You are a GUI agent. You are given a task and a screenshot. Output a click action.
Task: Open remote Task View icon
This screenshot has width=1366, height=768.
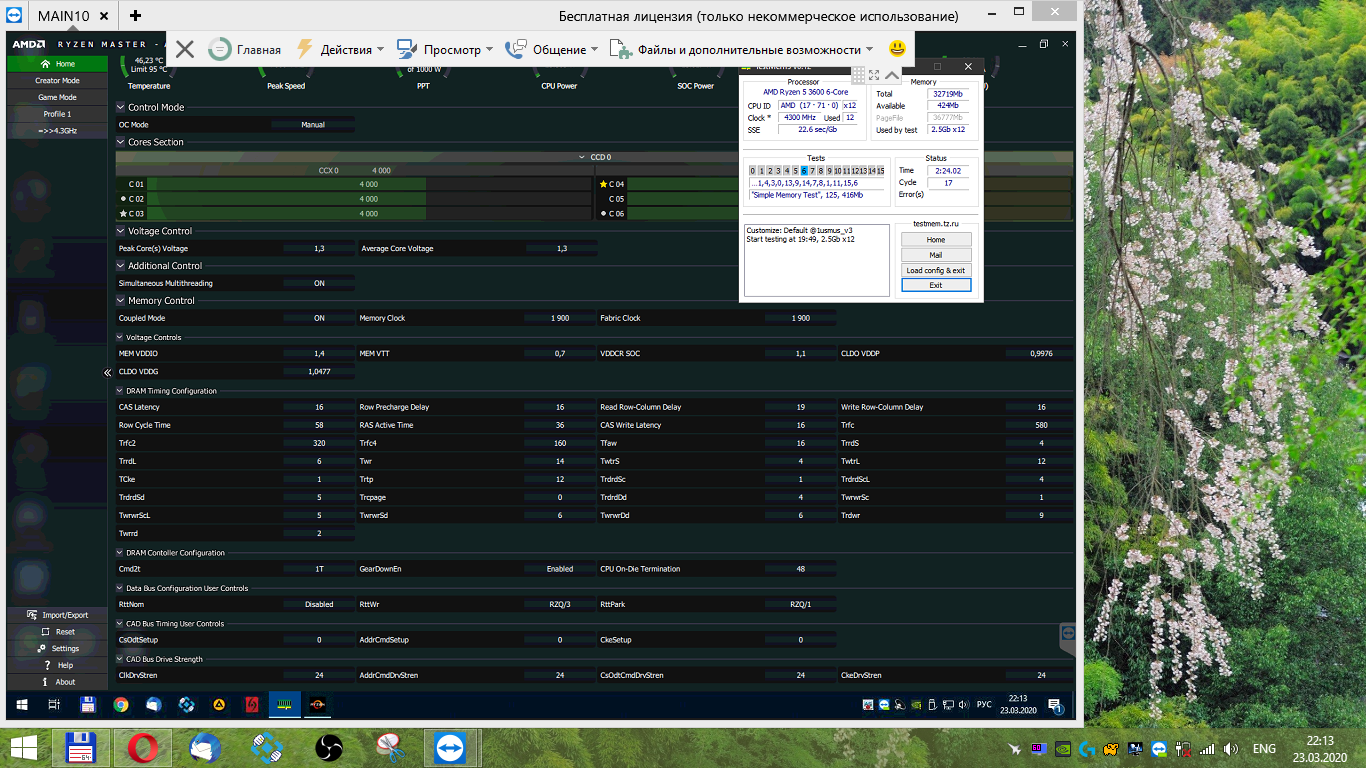(55, 704)
